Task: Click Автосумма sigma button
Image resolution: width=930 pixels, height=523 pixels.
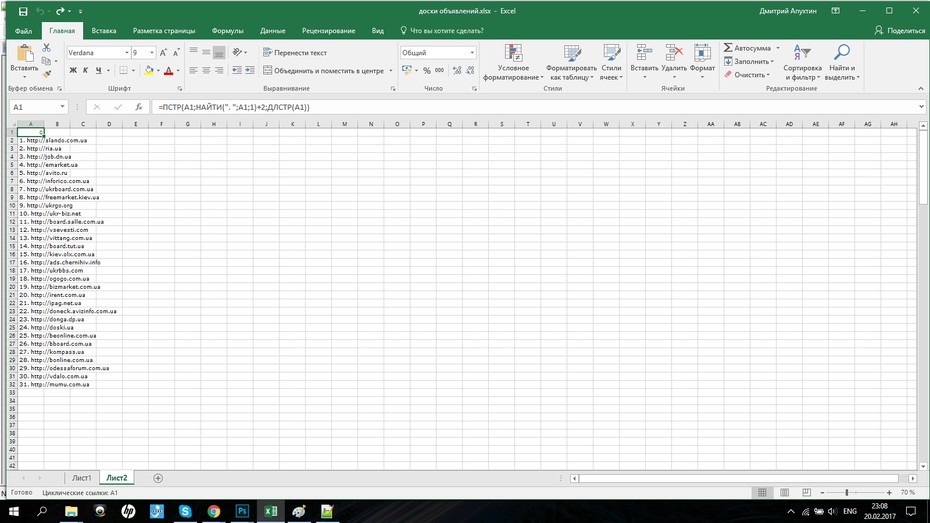Action: (x=746, y=48)
